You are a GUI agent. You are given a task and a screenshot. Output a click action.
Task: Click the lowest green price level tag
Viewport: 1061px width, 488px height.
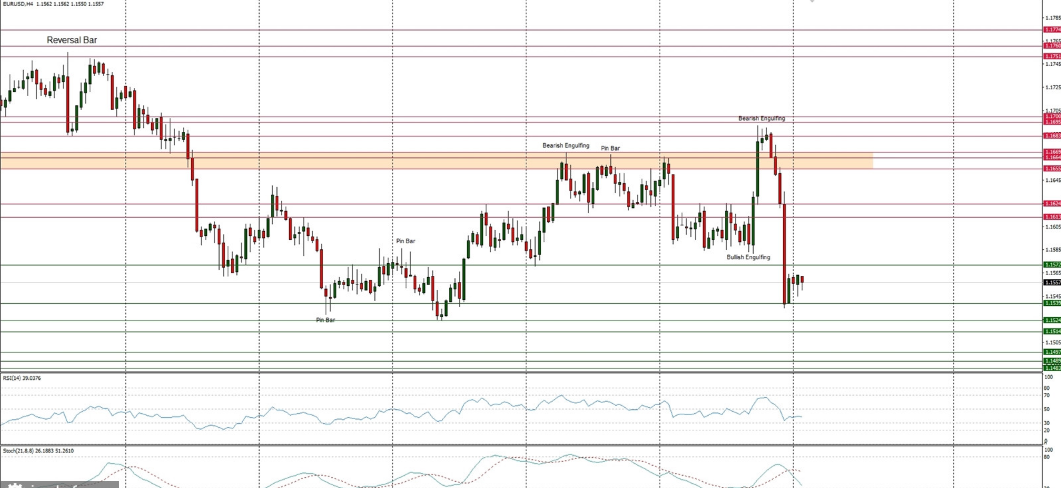pyautogui.click(x=1051, y=367)
